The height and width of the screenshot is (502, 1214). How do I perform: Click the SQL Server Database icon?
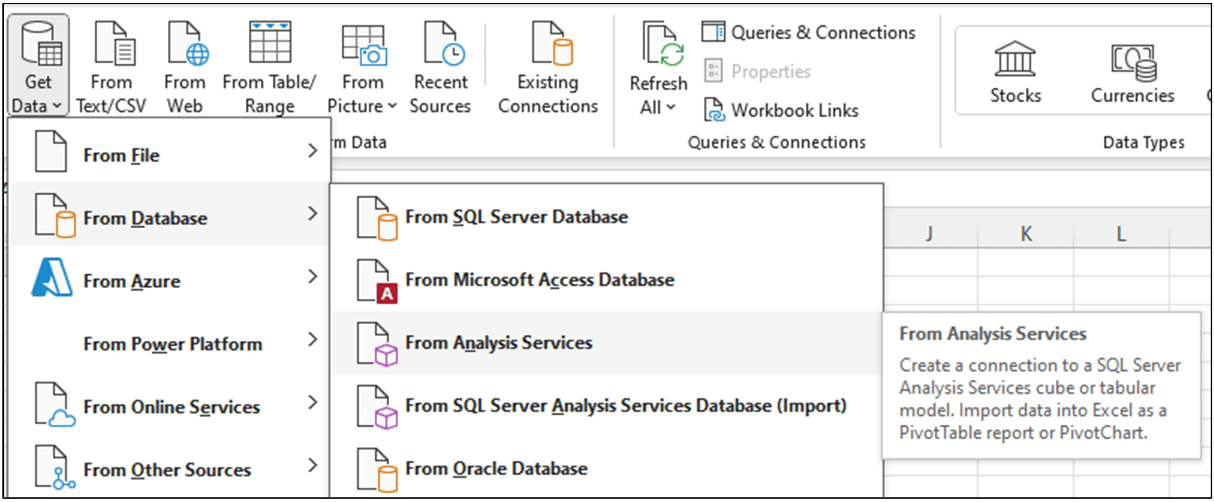pyautogui.click(x=375, y=217)
